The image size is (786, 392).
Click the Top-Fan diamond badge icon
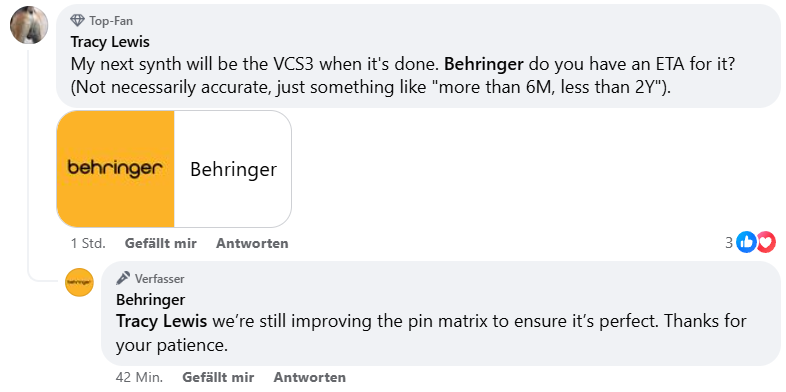tap(77, 21)
